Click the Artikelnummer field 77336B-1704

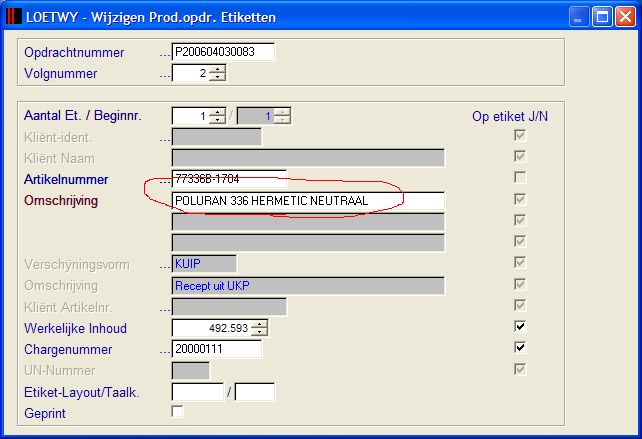(229, 179)
